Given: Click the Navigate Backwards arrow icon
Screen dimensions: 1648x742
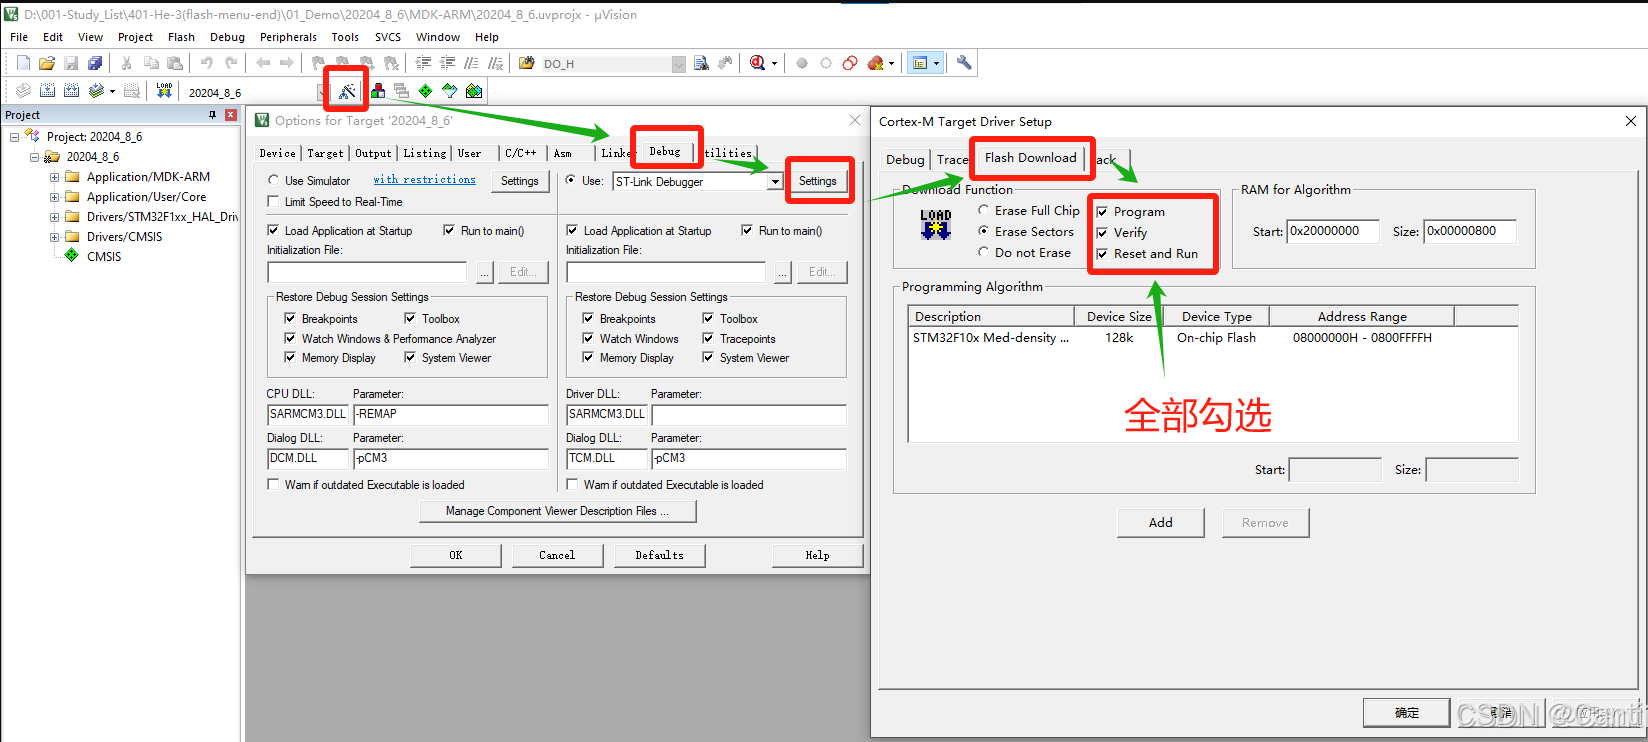Looking at the screenshot, I should pos(263,63).
